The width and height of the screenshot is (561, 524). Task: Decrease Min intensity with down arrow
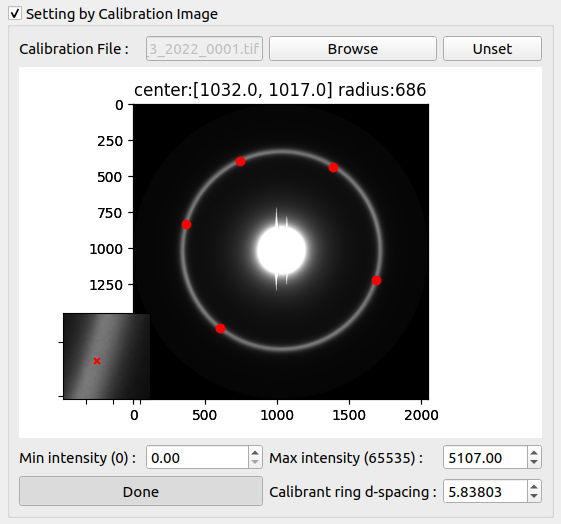pos(255,462)
